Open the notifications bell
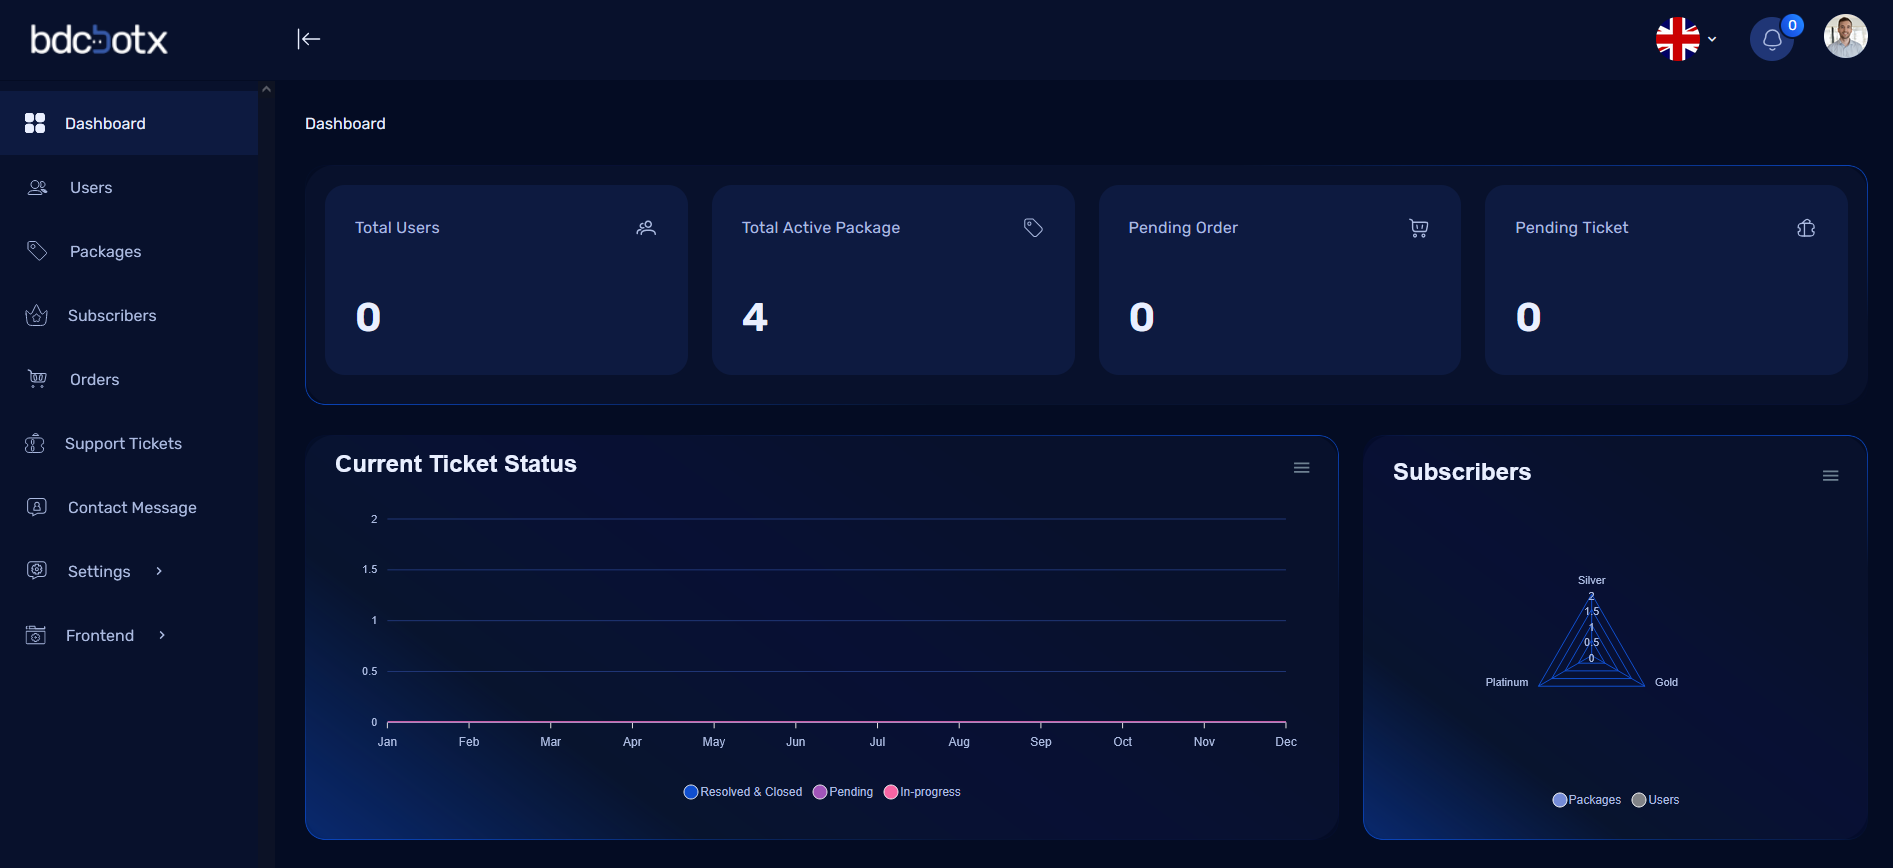1893x868 pixels. click(1771, 40)
